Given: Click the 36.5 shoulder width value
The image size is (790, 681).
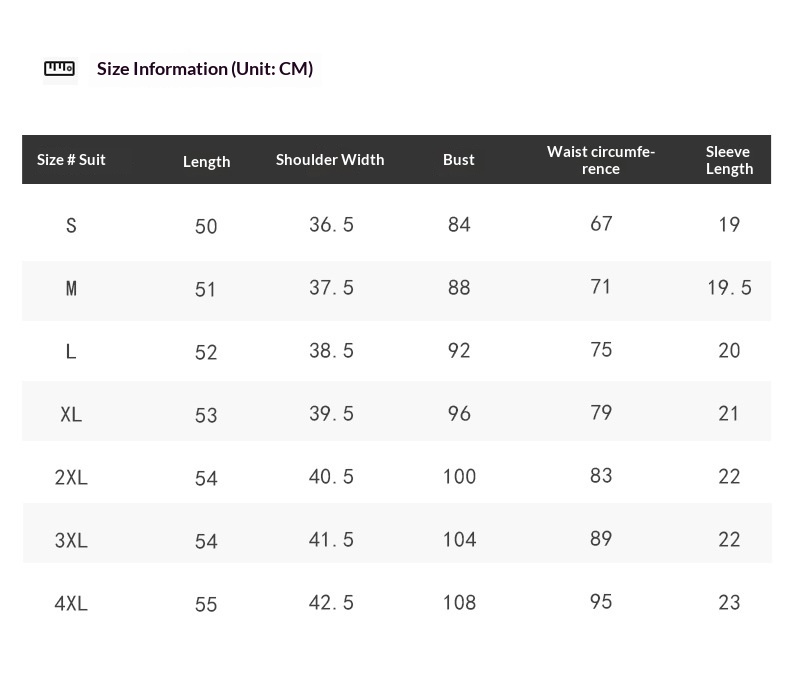Looking at the screenshot, I should click(x=331, y=225).
